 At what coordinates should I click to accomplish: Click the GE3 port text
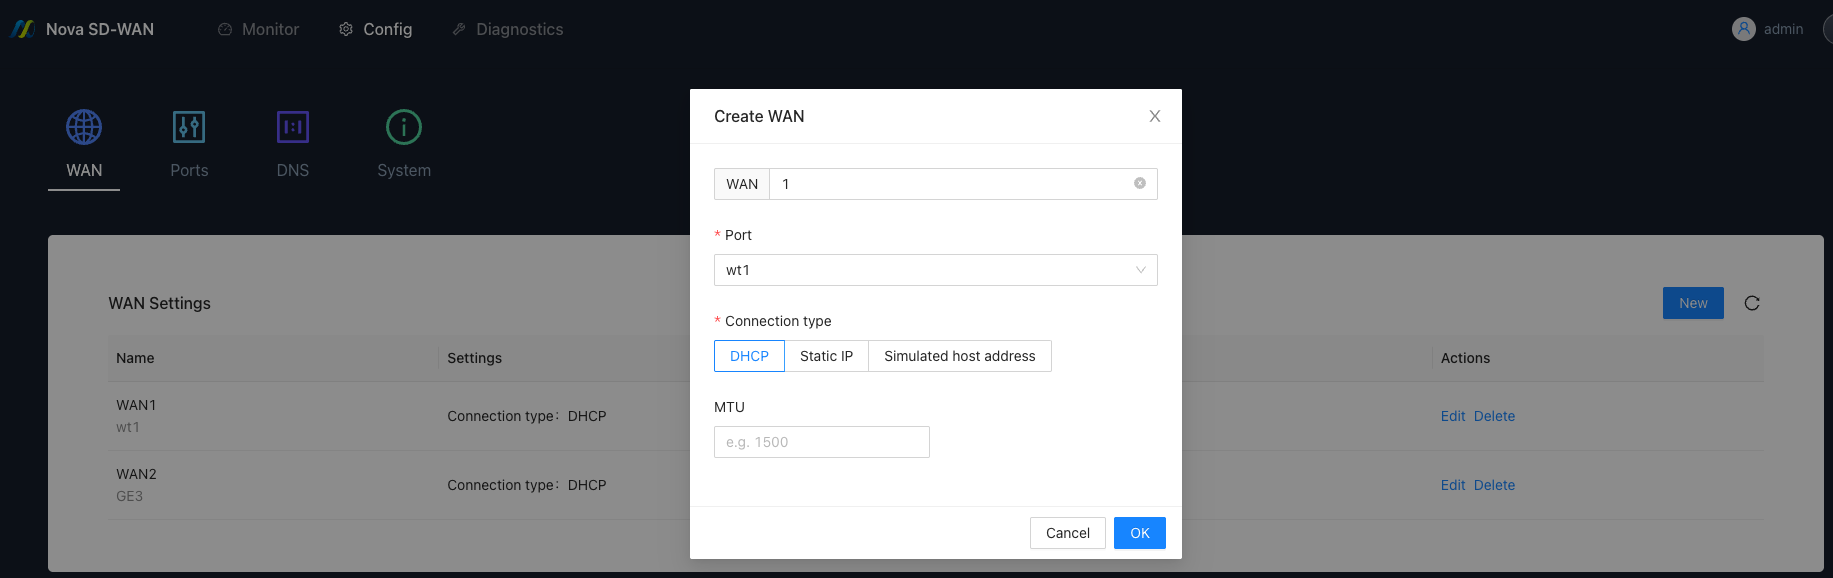(x=129, y=496)
